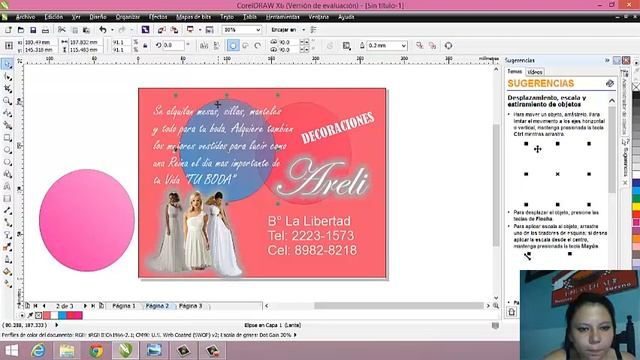This screenshot has width=640, height=360.
Task: Convert the ellipse to curves
Action: [448, 46]
